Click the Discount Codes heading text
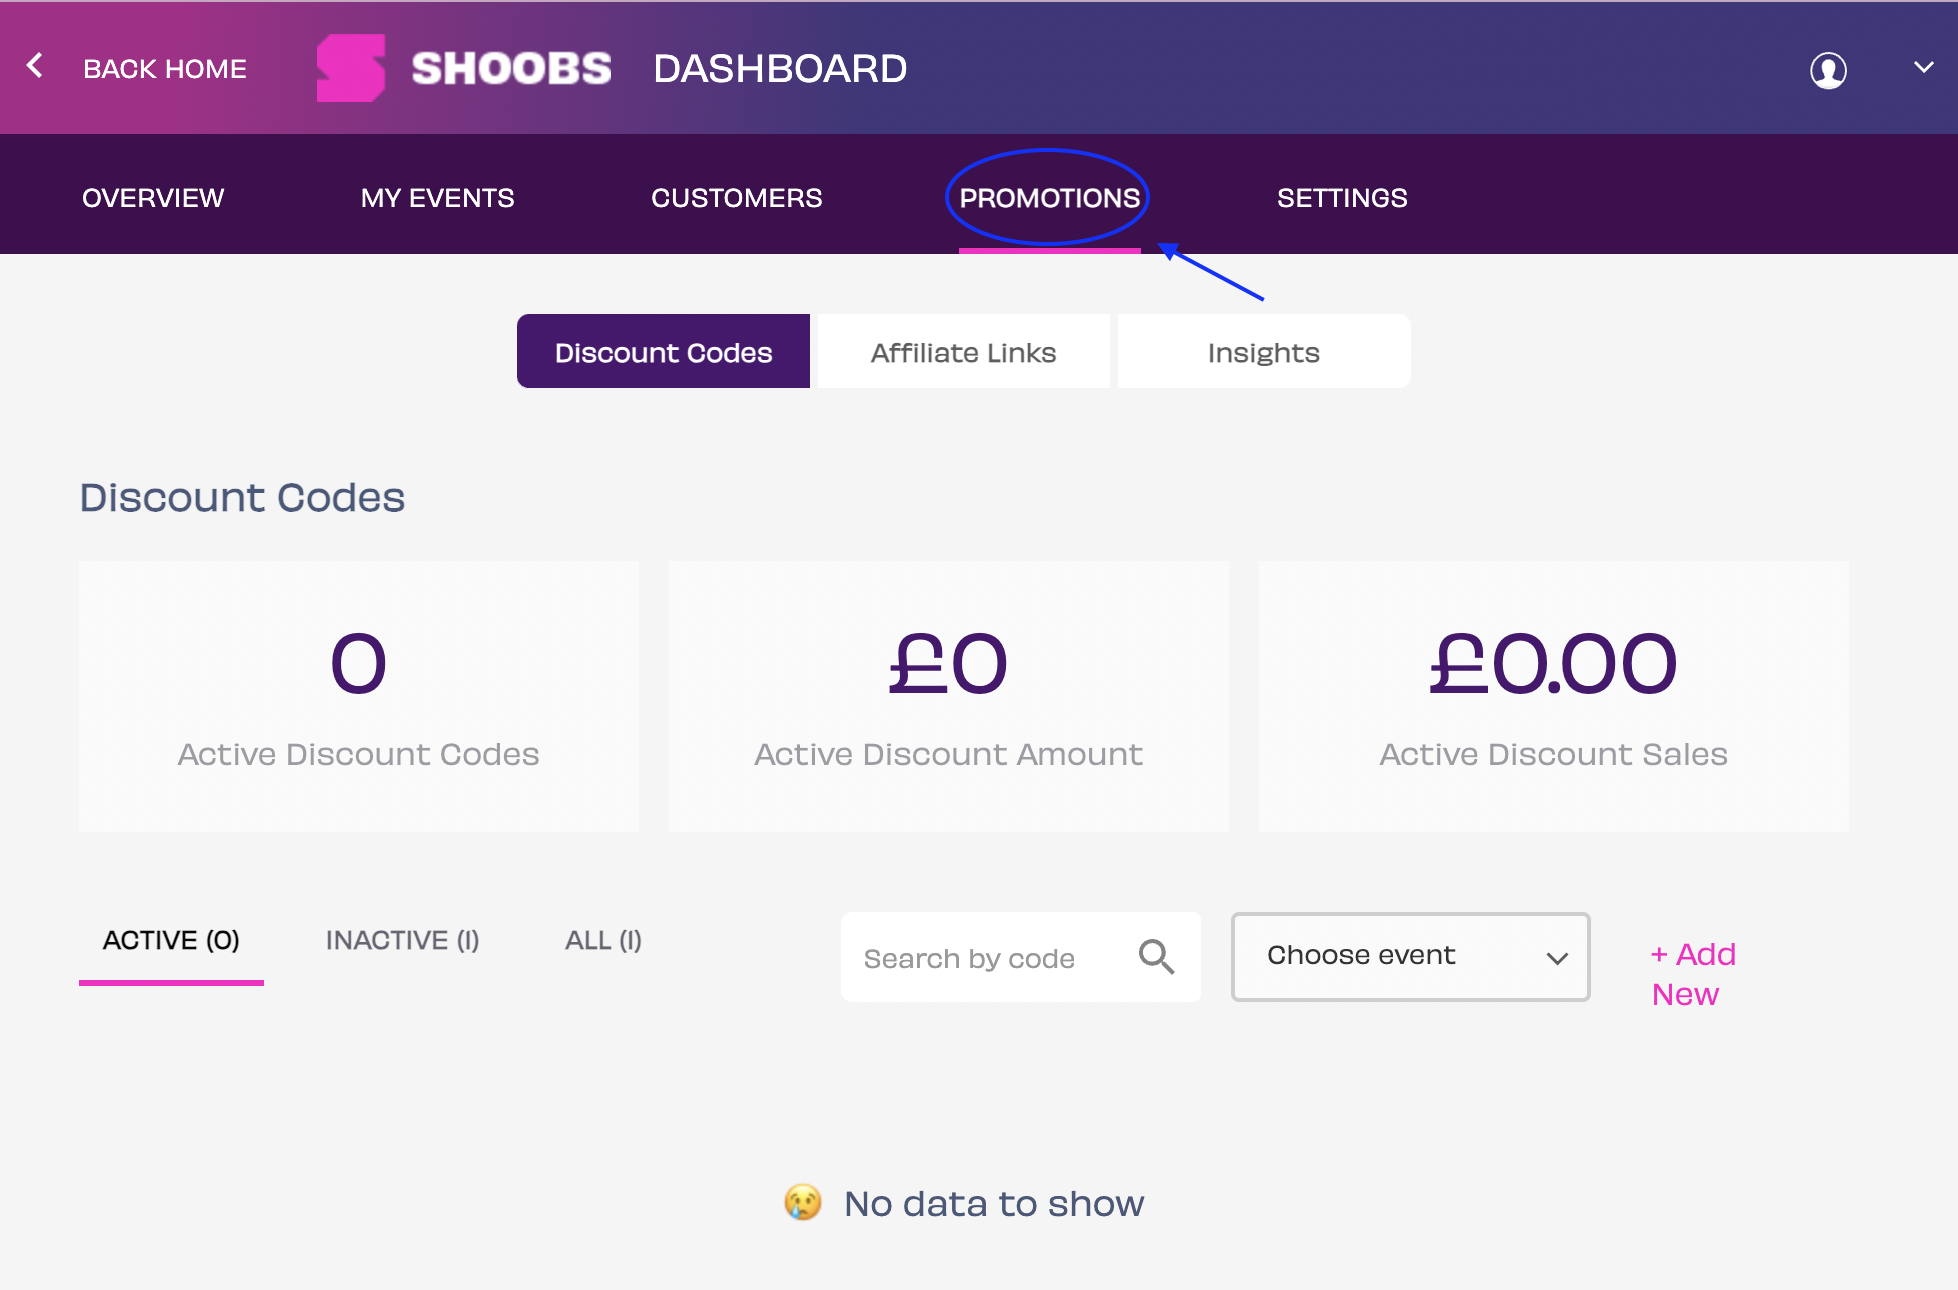 tap(242, 497)
